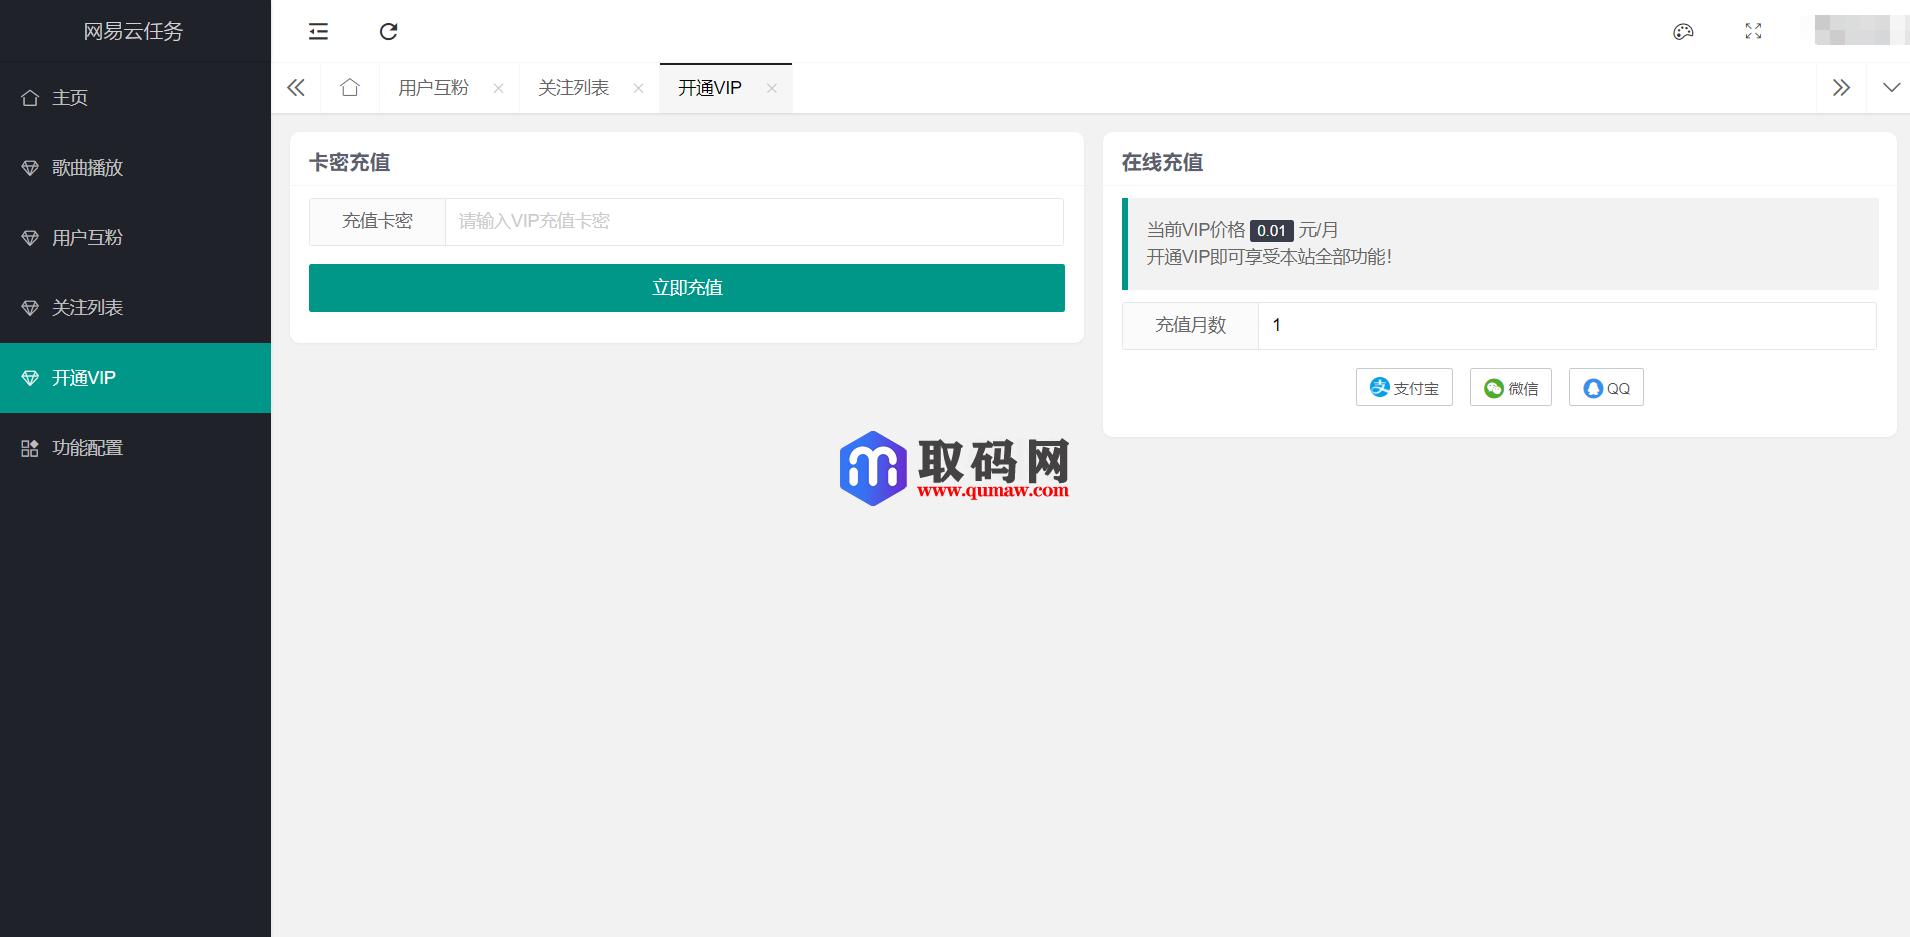Viewport: 1910px width, 937px height.
Task: Close the 用户互粉 tab
Action: pyautogui.click(x=498, y=88)
